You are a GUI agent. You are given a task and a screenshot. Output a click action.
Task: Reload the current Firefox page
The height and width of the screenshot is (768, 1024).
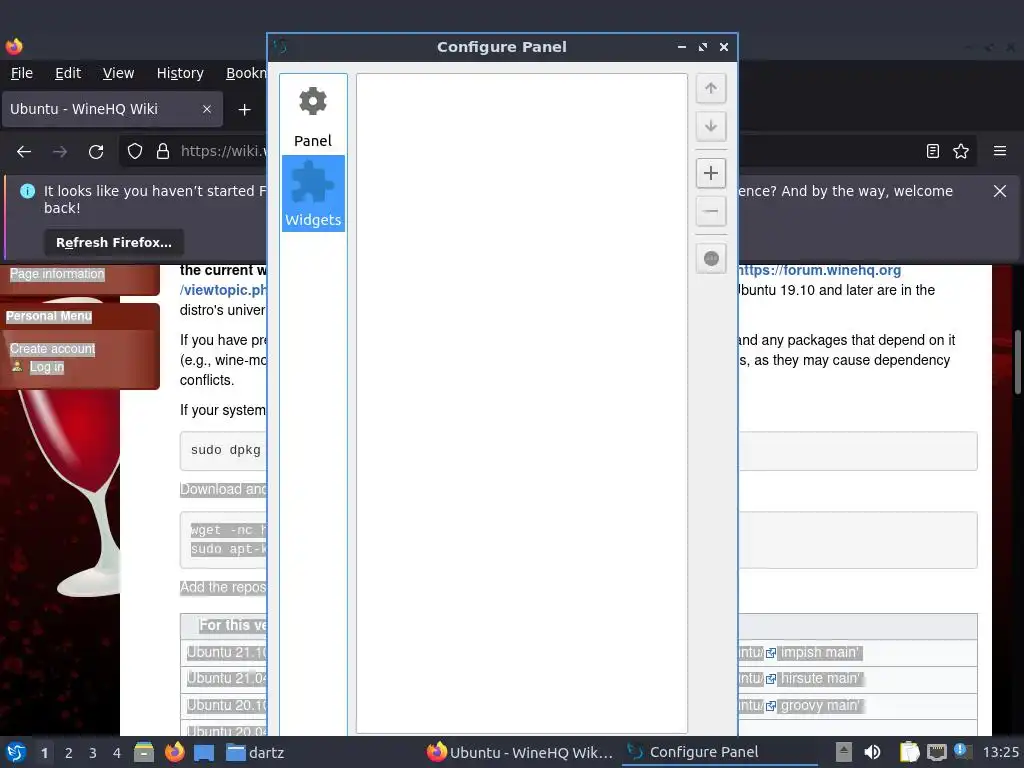coord(96,152)
